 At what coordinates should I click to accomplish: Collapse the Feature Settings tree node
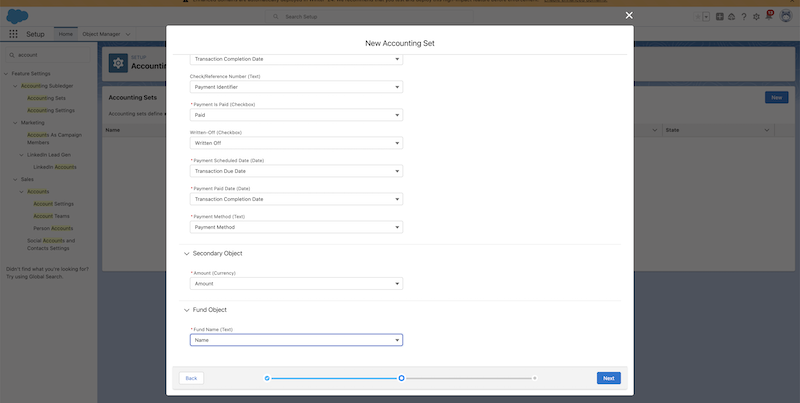pos(6,73)
